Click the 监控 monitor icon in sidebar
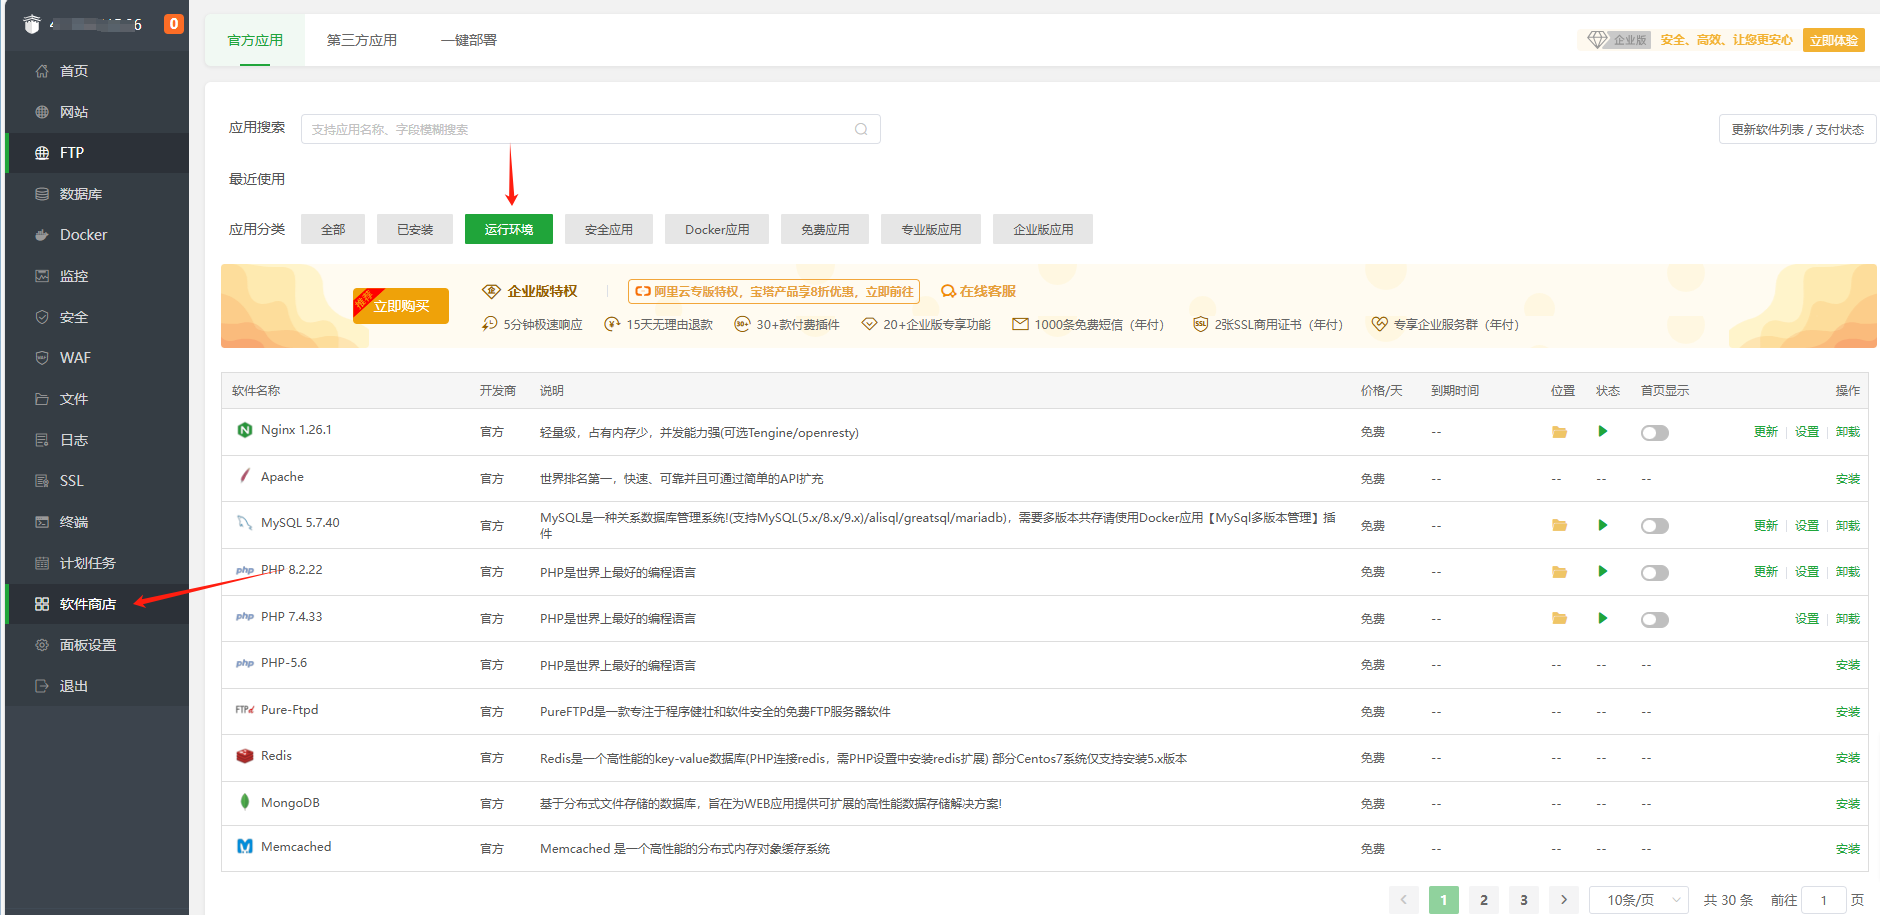Image resolution: width=1880 pixels, height=915 pixels. coord(42,276)
